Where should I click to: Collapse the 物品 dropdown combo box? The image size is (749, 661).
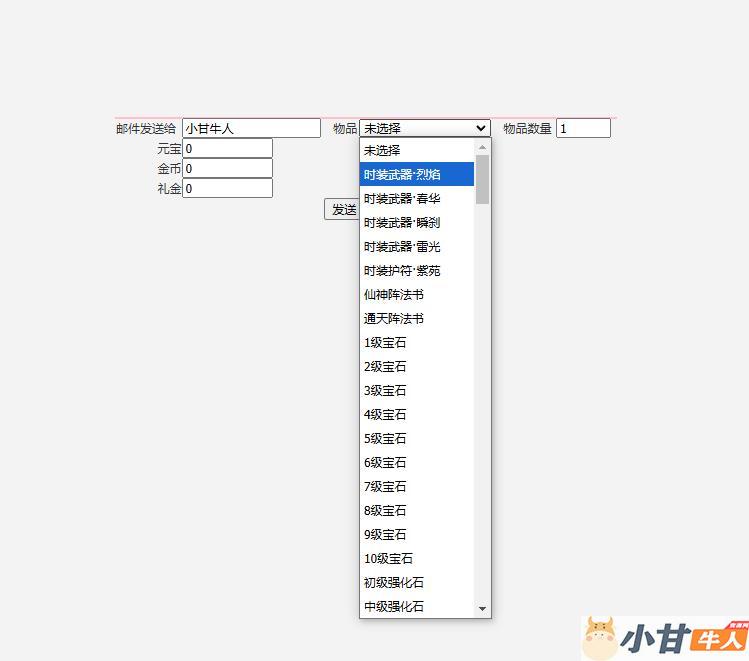[425, 128]
